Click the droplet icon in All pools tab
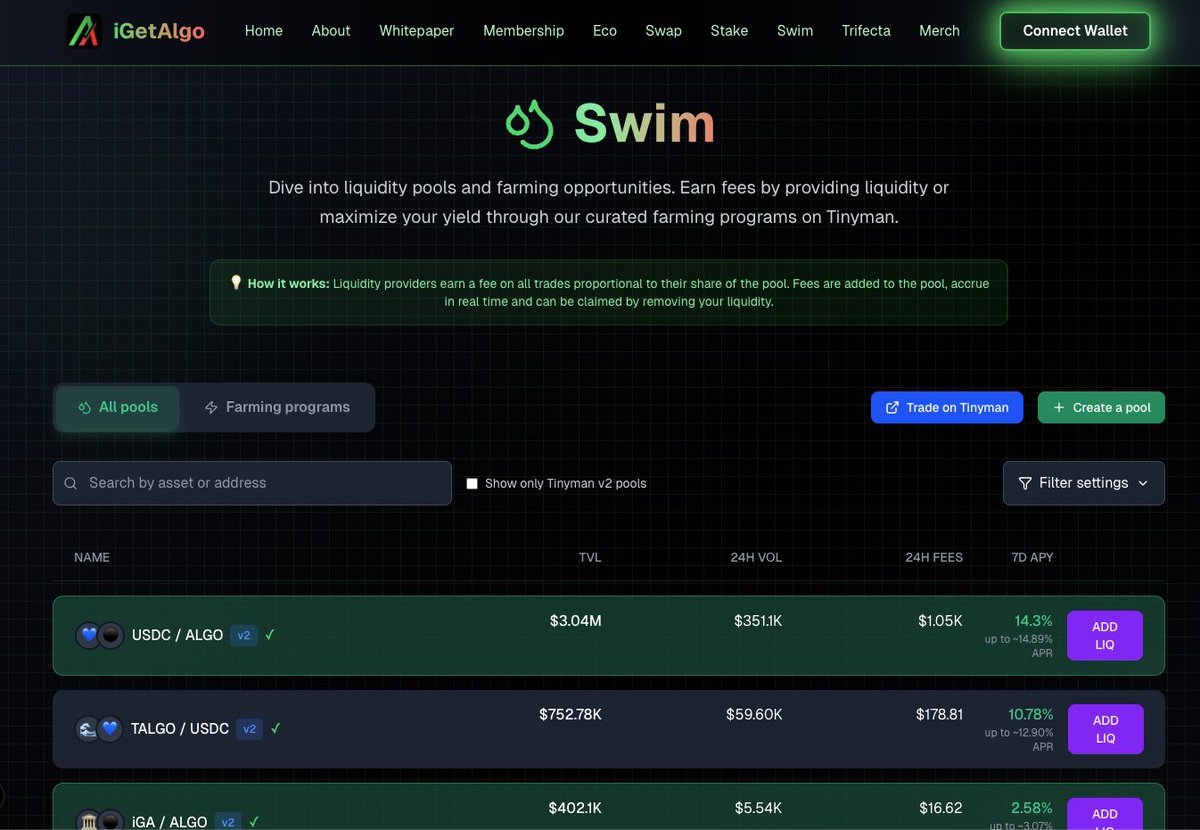The height and width of the screenshot is (830, 1200). point(84,408)
